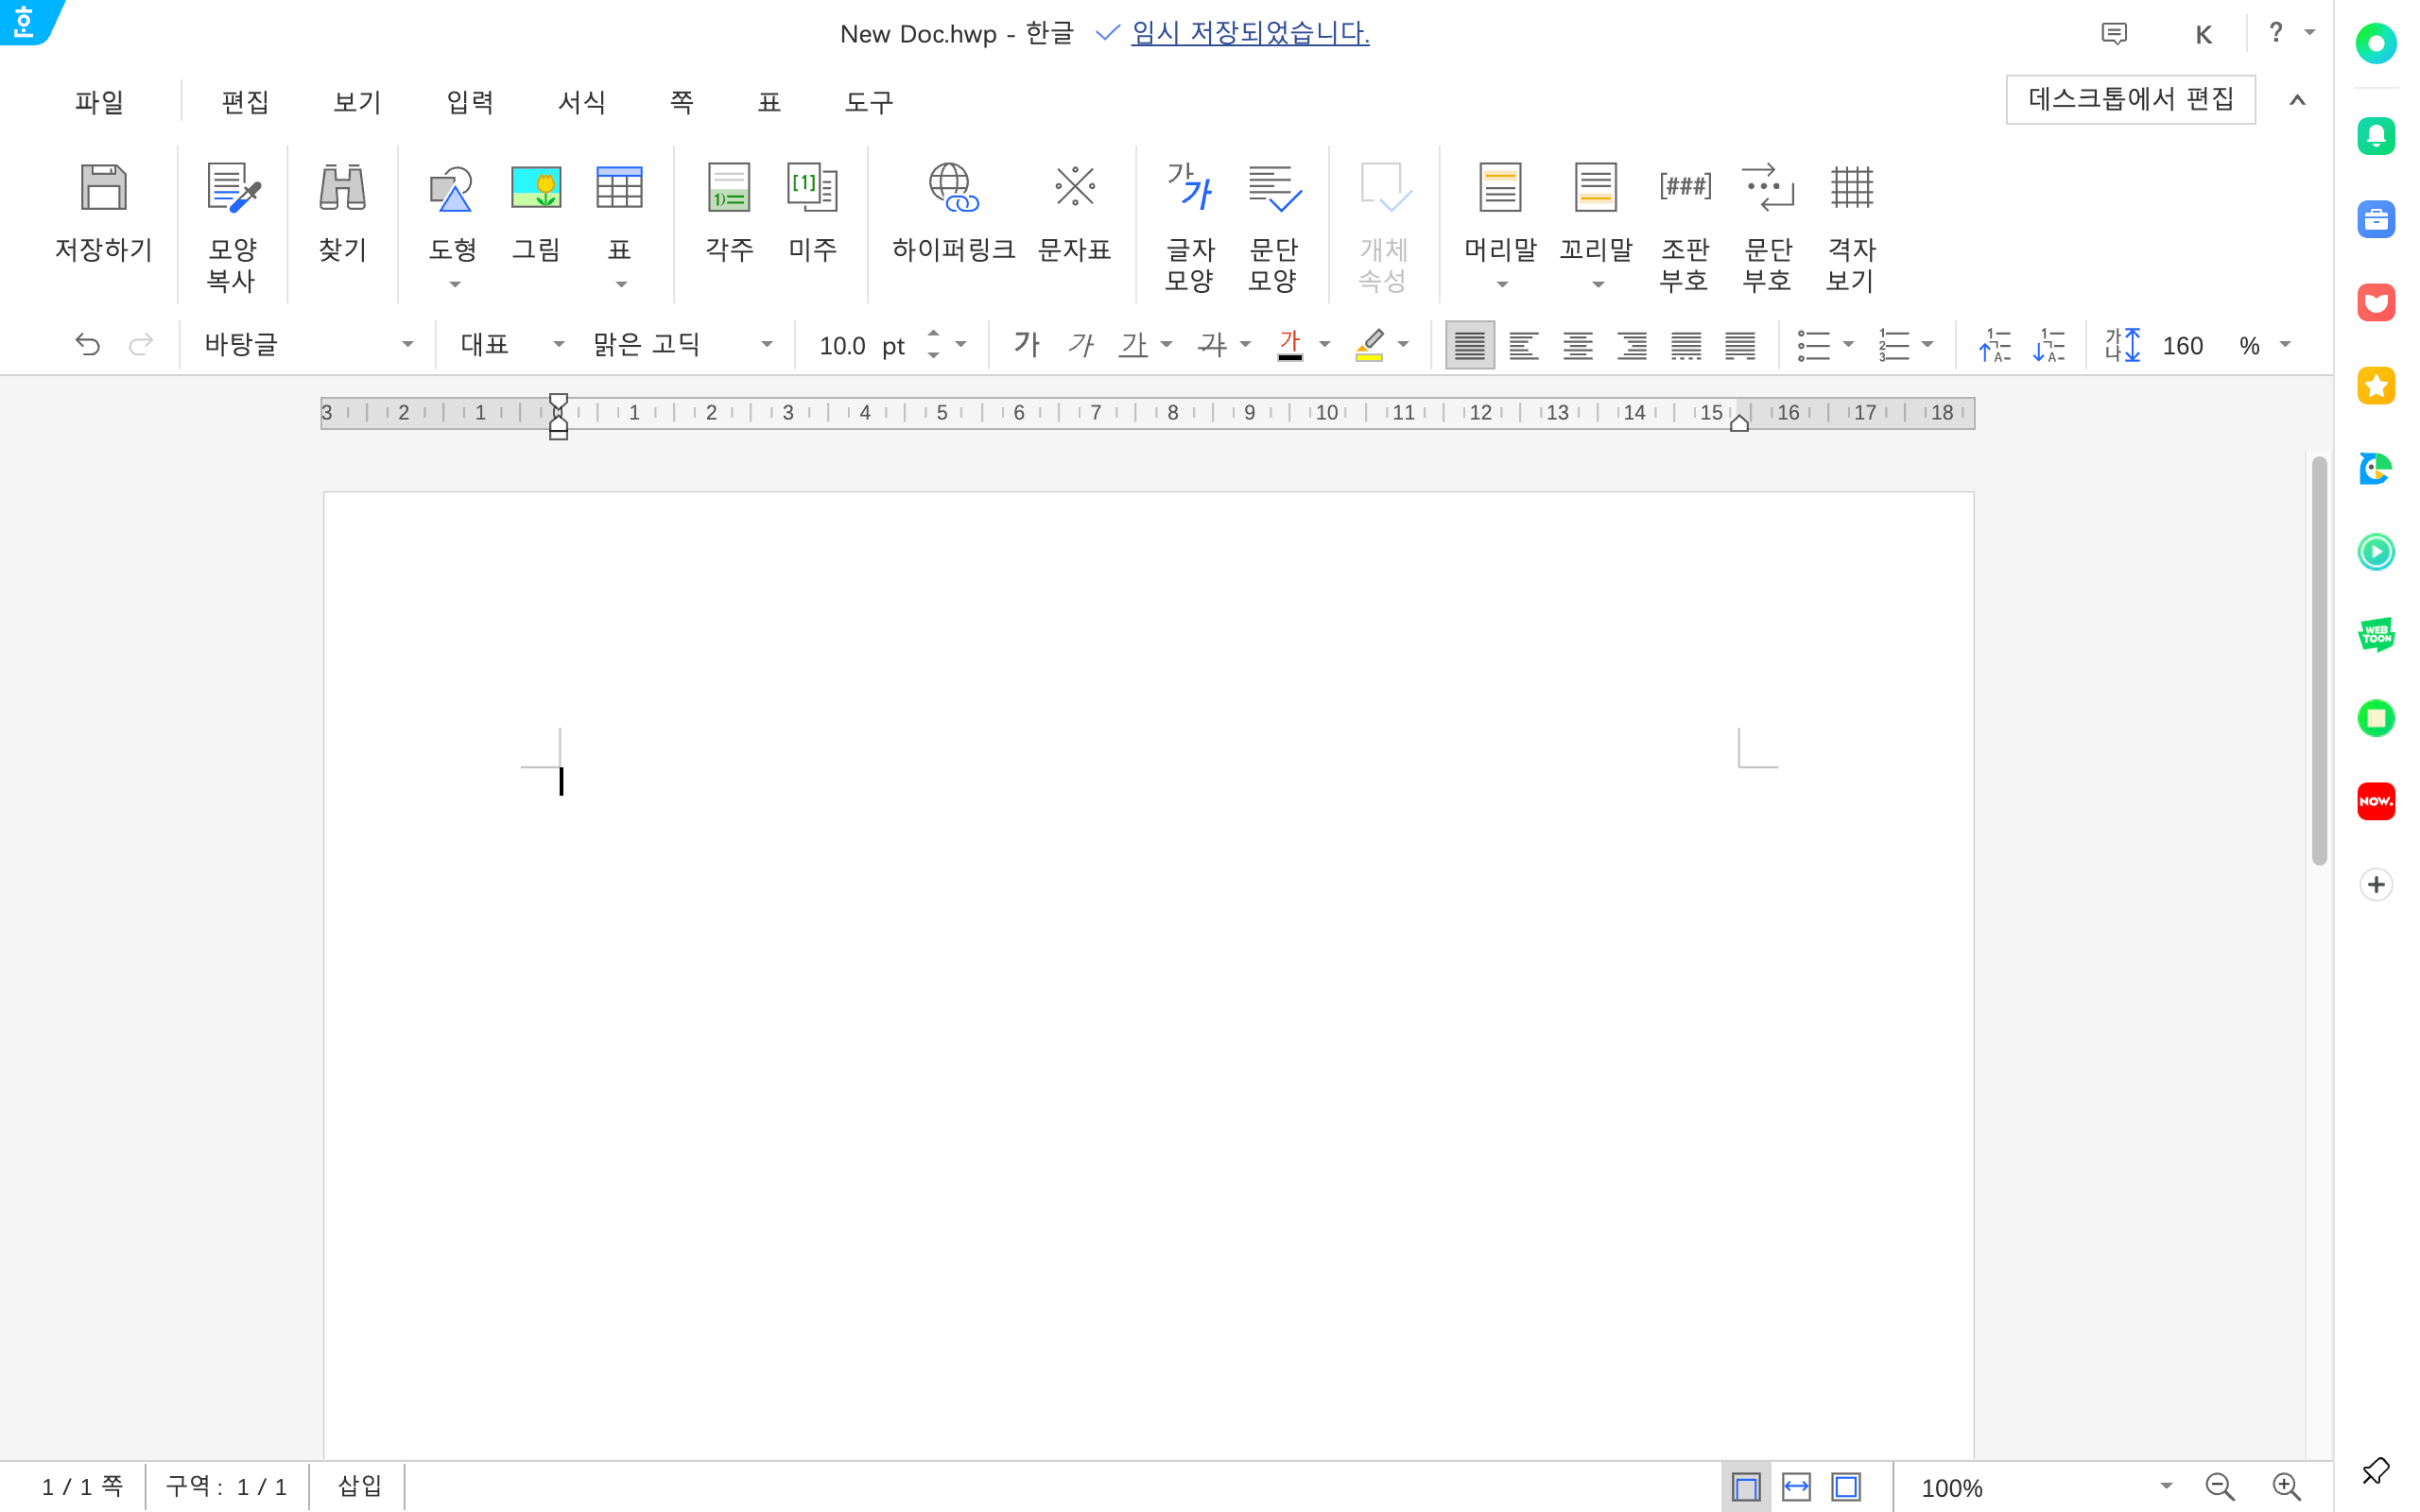This screenshot has width=2420, height=1512.
Task: Toggle grid view with 격자 보기
Action: point(1851,189)
